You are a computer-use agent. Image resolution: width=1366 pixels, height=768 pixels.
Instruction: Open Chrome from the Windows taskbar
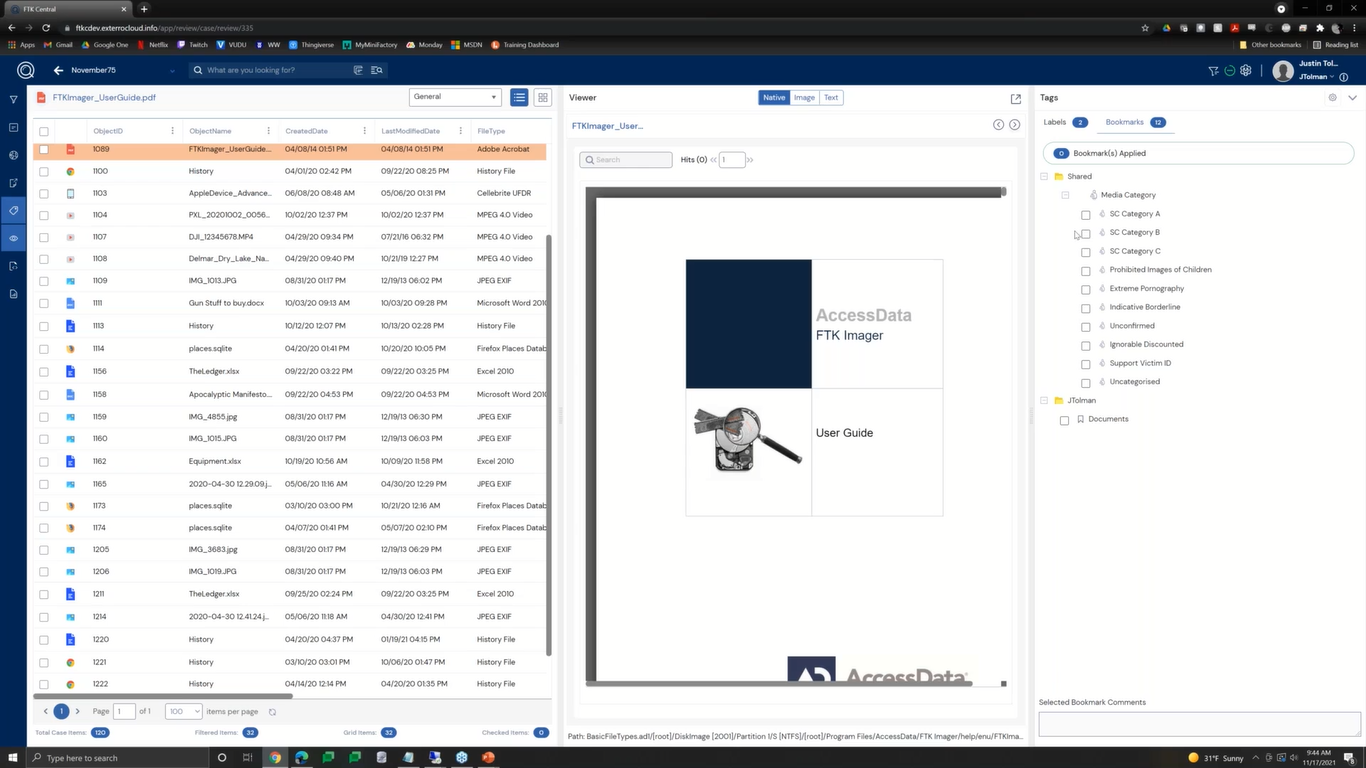point(275,757)
